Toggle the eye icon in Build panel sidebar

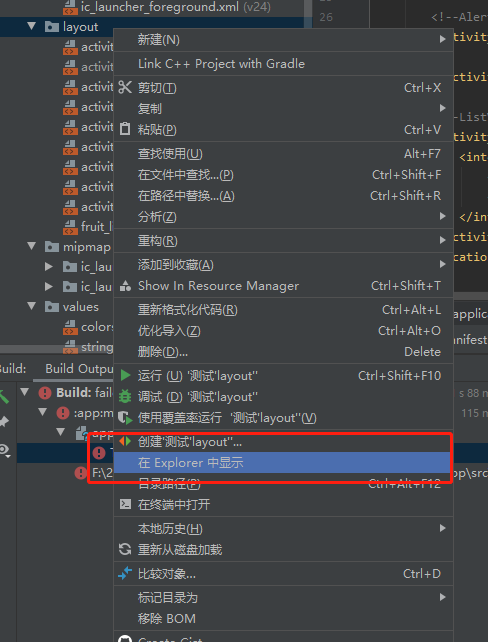point(5,450)
